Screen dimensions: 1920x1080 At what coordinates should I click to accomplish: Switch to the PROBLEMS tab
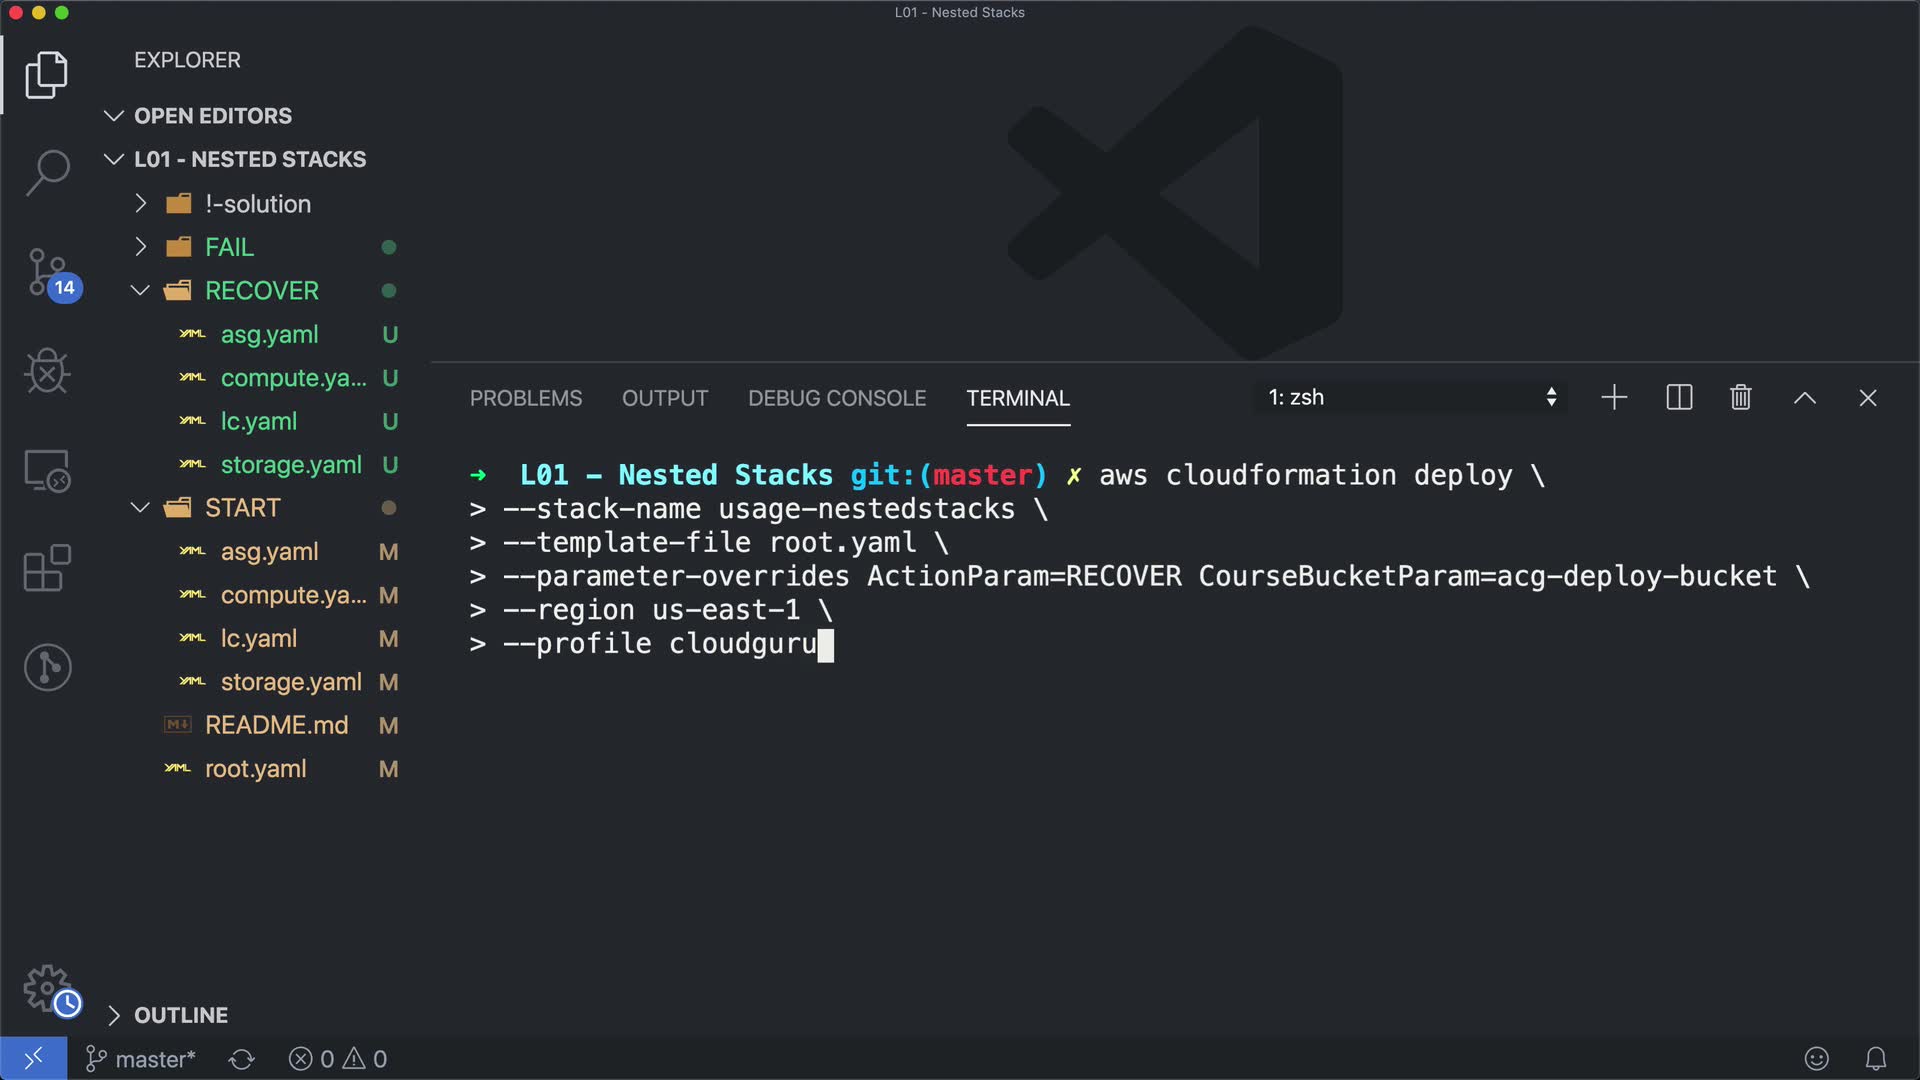tap(526, 398)
